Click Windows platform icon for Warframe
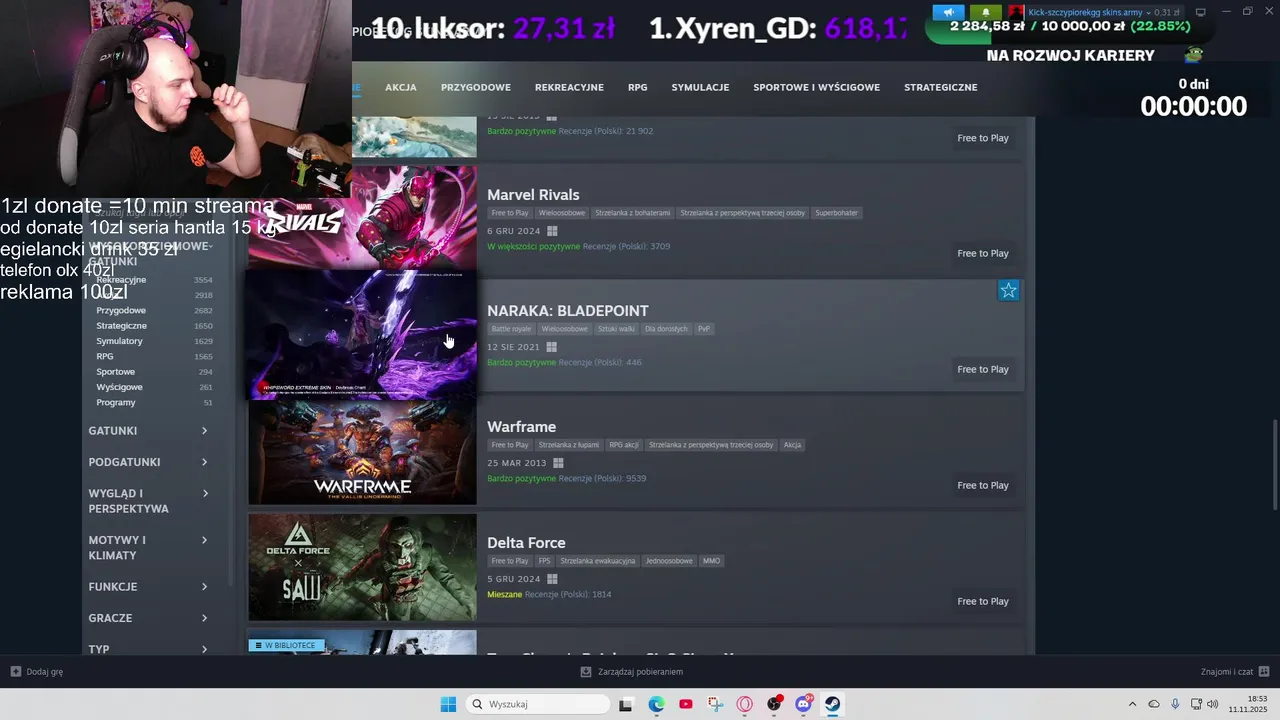Image resolution: width=1280 pixels, height=720 pixels. coord(558,463)
